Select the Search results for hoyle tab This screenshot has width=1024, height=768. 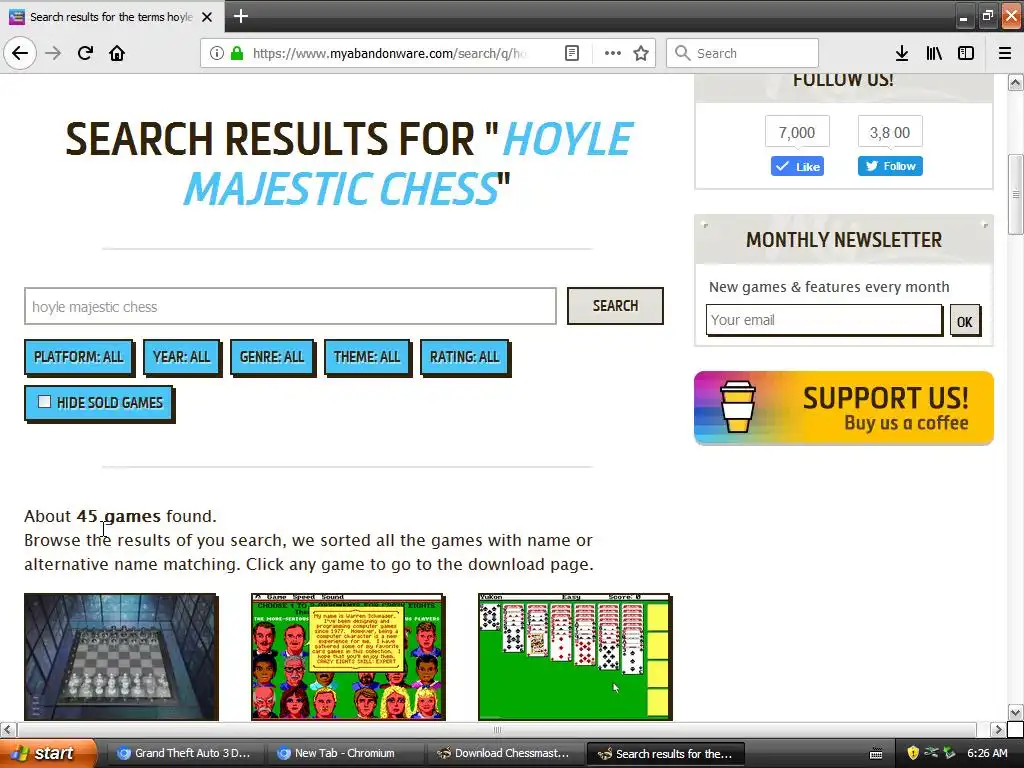pos(111,17)
